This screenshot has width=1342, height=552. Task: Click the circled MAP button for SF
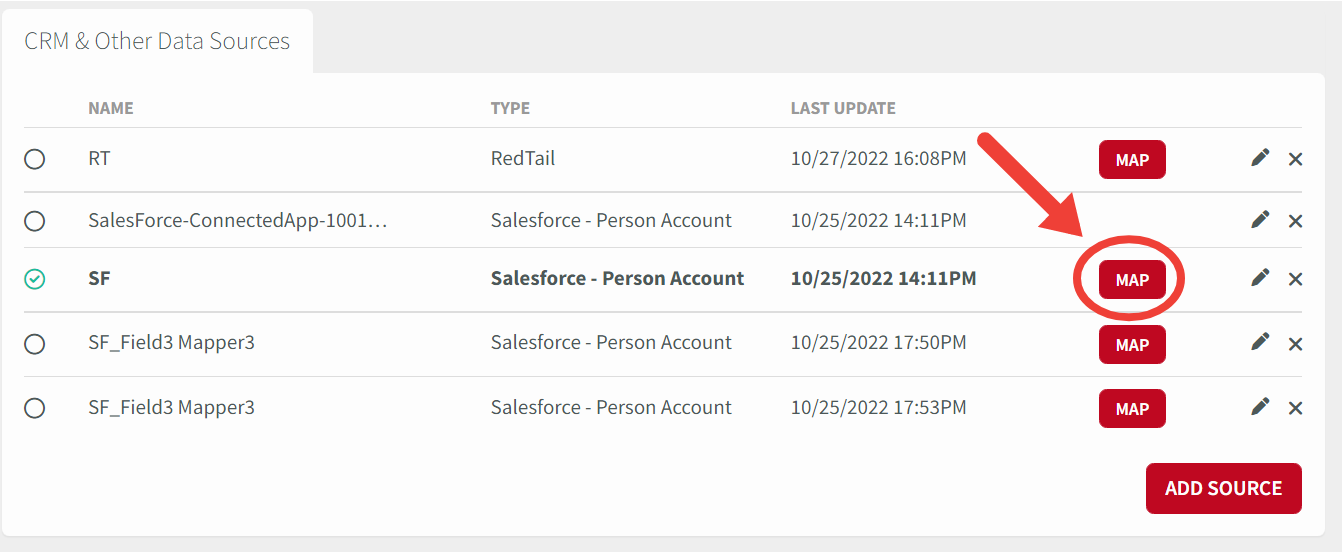tap(1132, 280)
